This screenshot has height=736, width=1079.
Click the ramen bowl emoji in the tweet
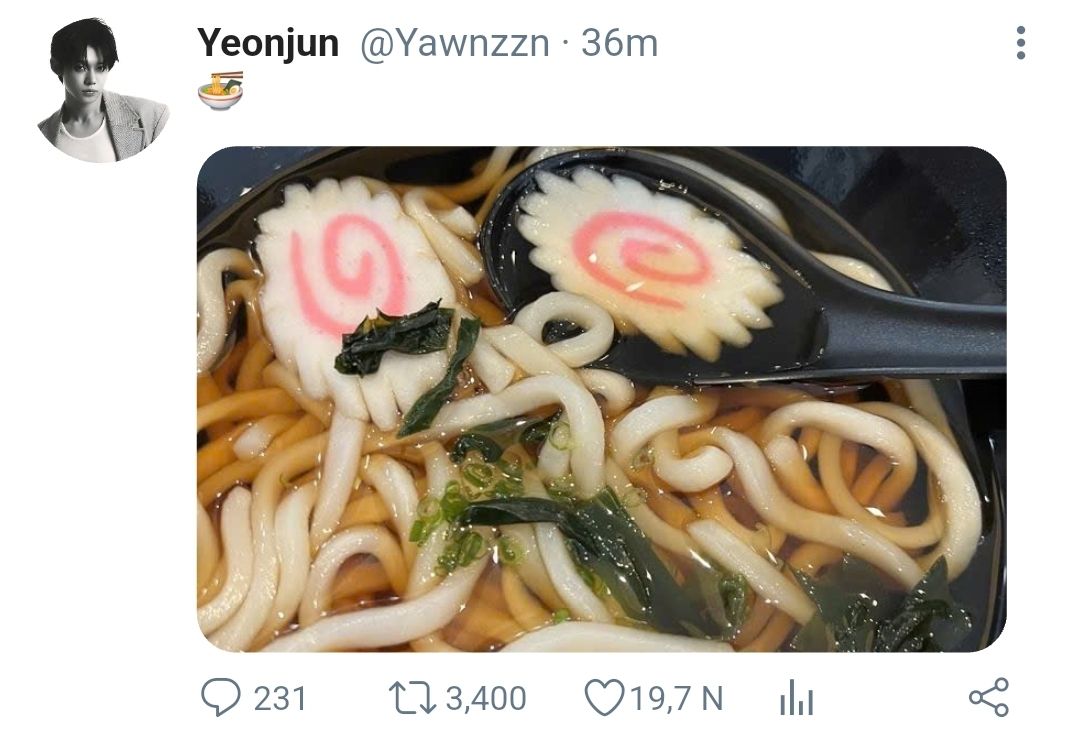[220, 90]
